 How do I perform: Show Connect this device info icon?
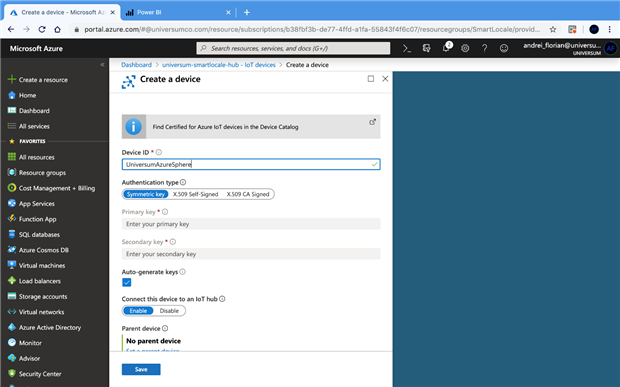point(222,299)
